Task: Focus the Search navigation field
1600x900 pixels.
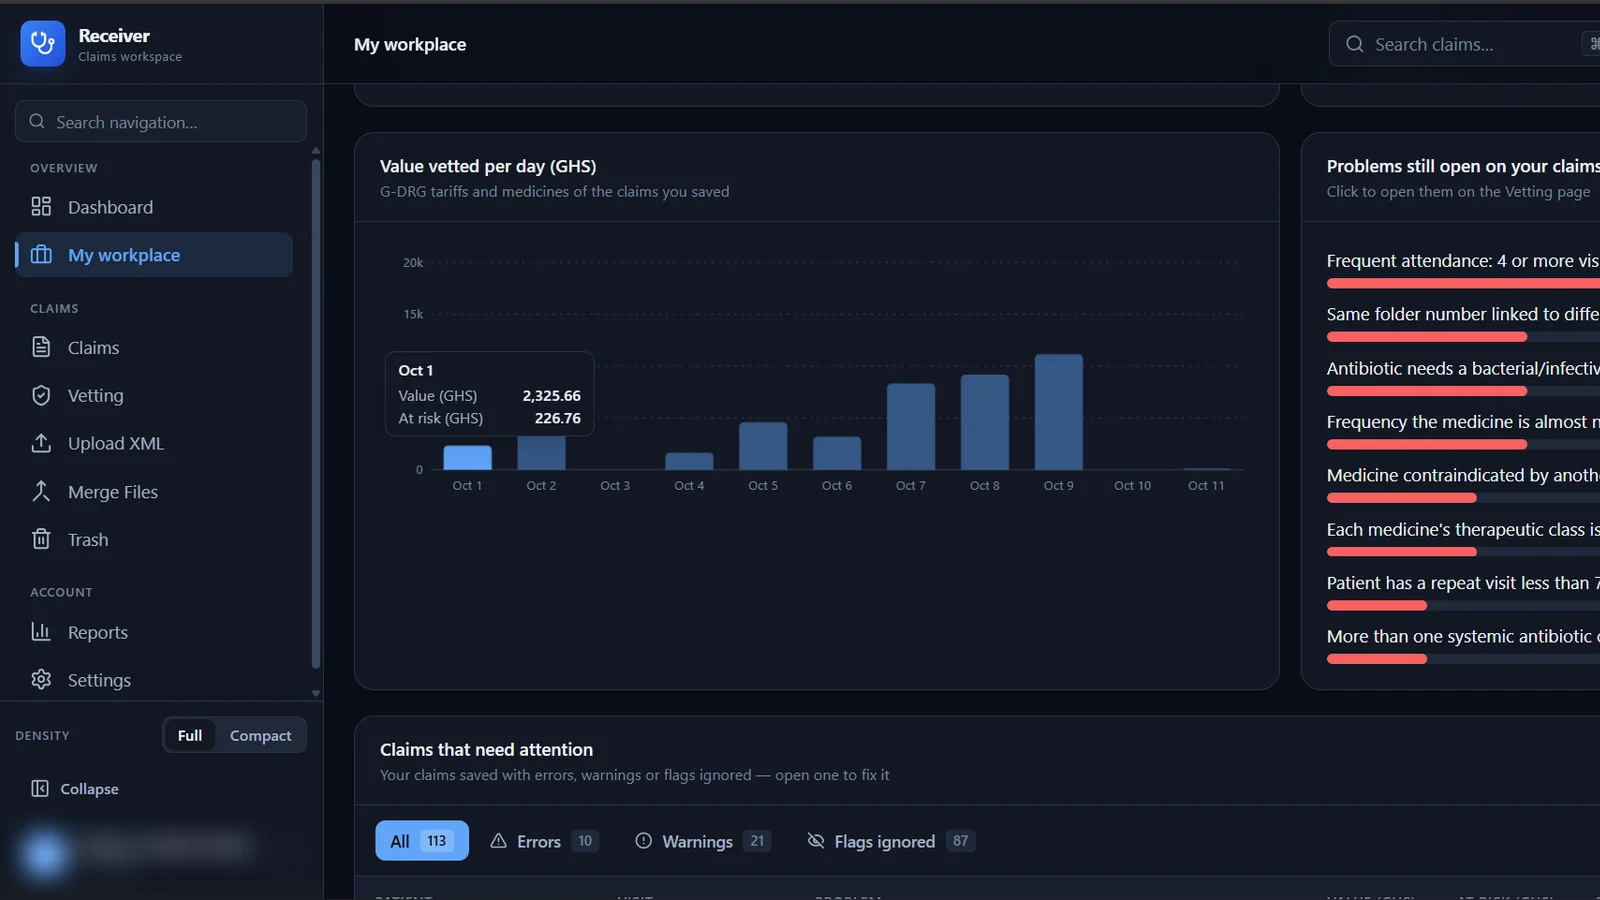Action: click(x=161, y=121)
